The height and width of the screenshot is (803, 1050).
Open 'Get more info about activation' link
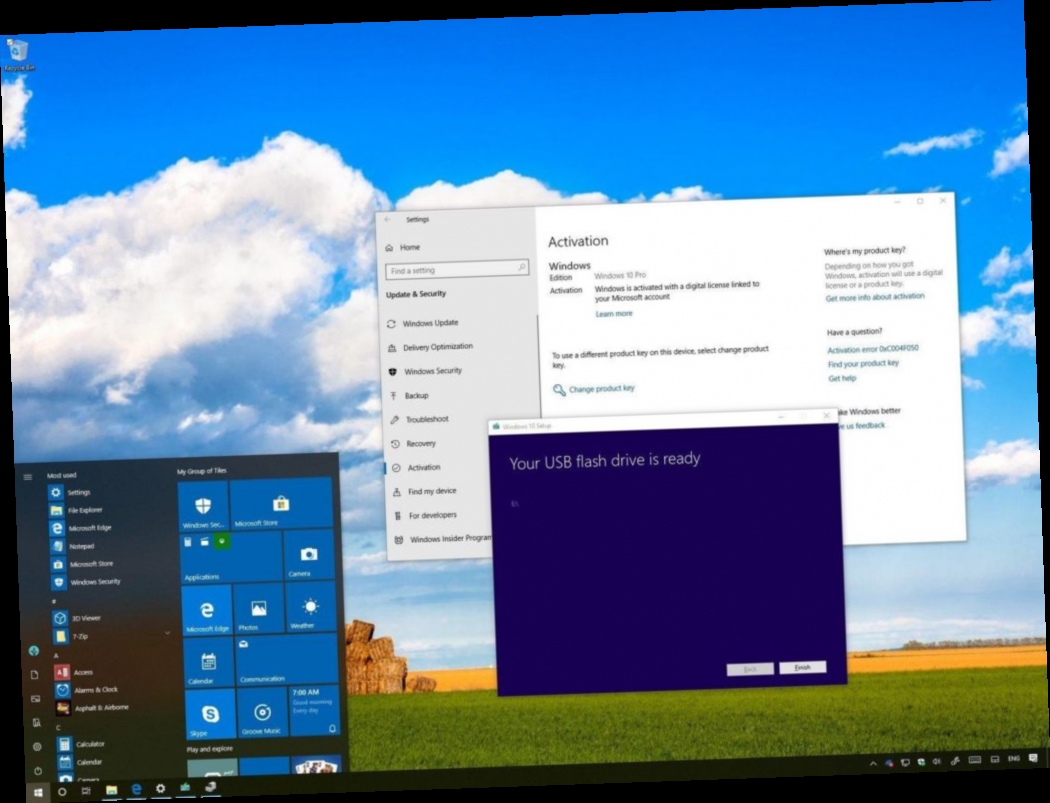[x=875, y=297]
